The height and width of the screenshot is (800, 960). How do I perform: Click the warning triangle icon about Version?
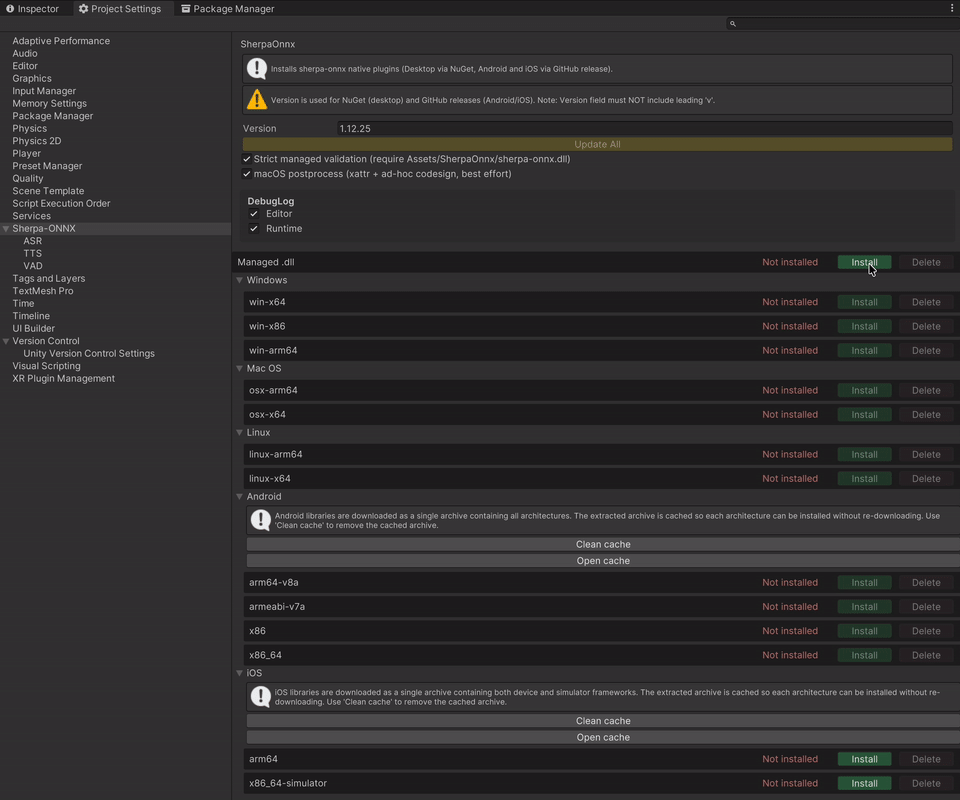(x=257, y=99)
